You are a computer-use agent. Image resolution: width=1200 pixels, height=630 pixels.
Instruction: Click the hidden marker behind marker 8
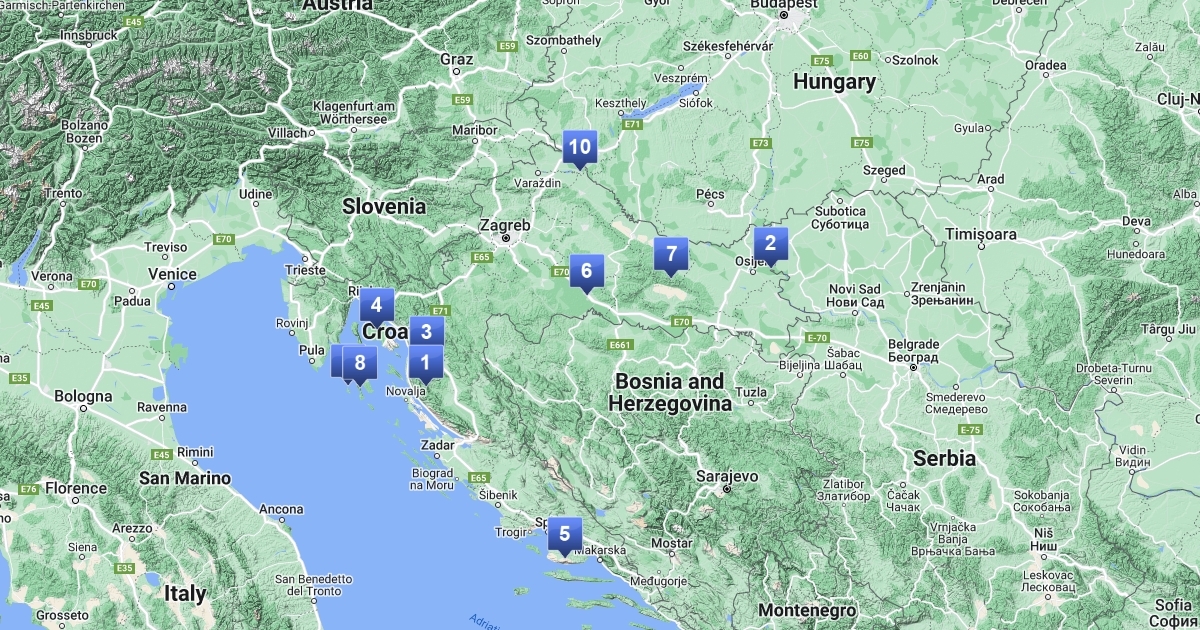point(337,360)
